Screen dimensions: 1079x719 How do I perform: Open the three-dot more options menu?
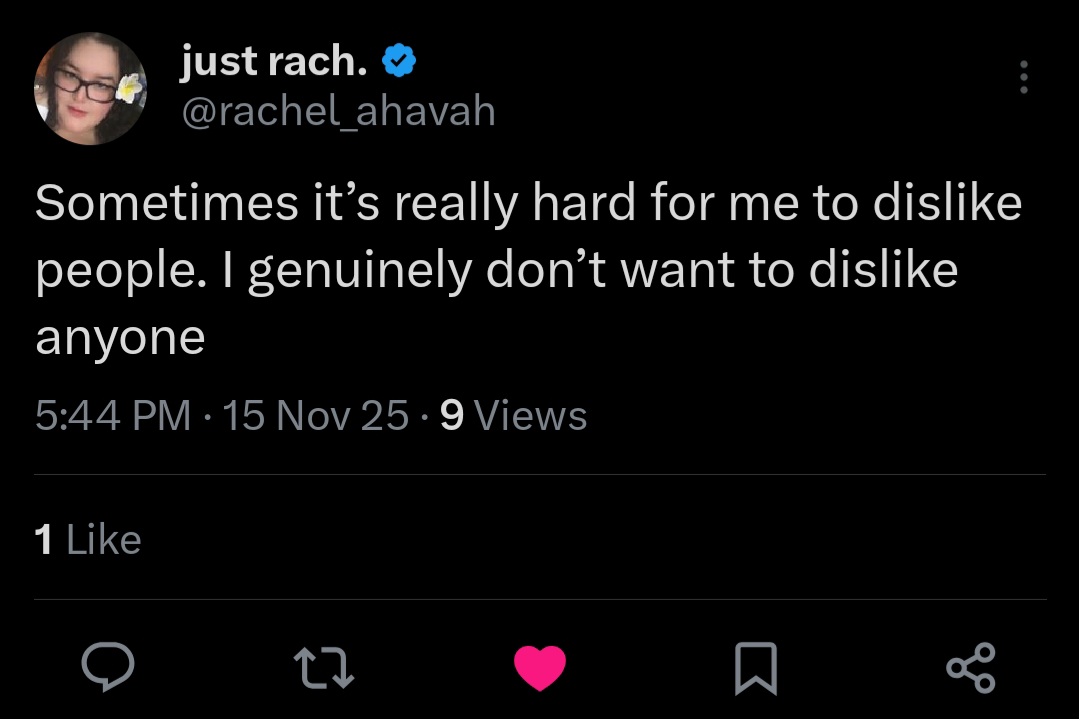click(1022, 77)
